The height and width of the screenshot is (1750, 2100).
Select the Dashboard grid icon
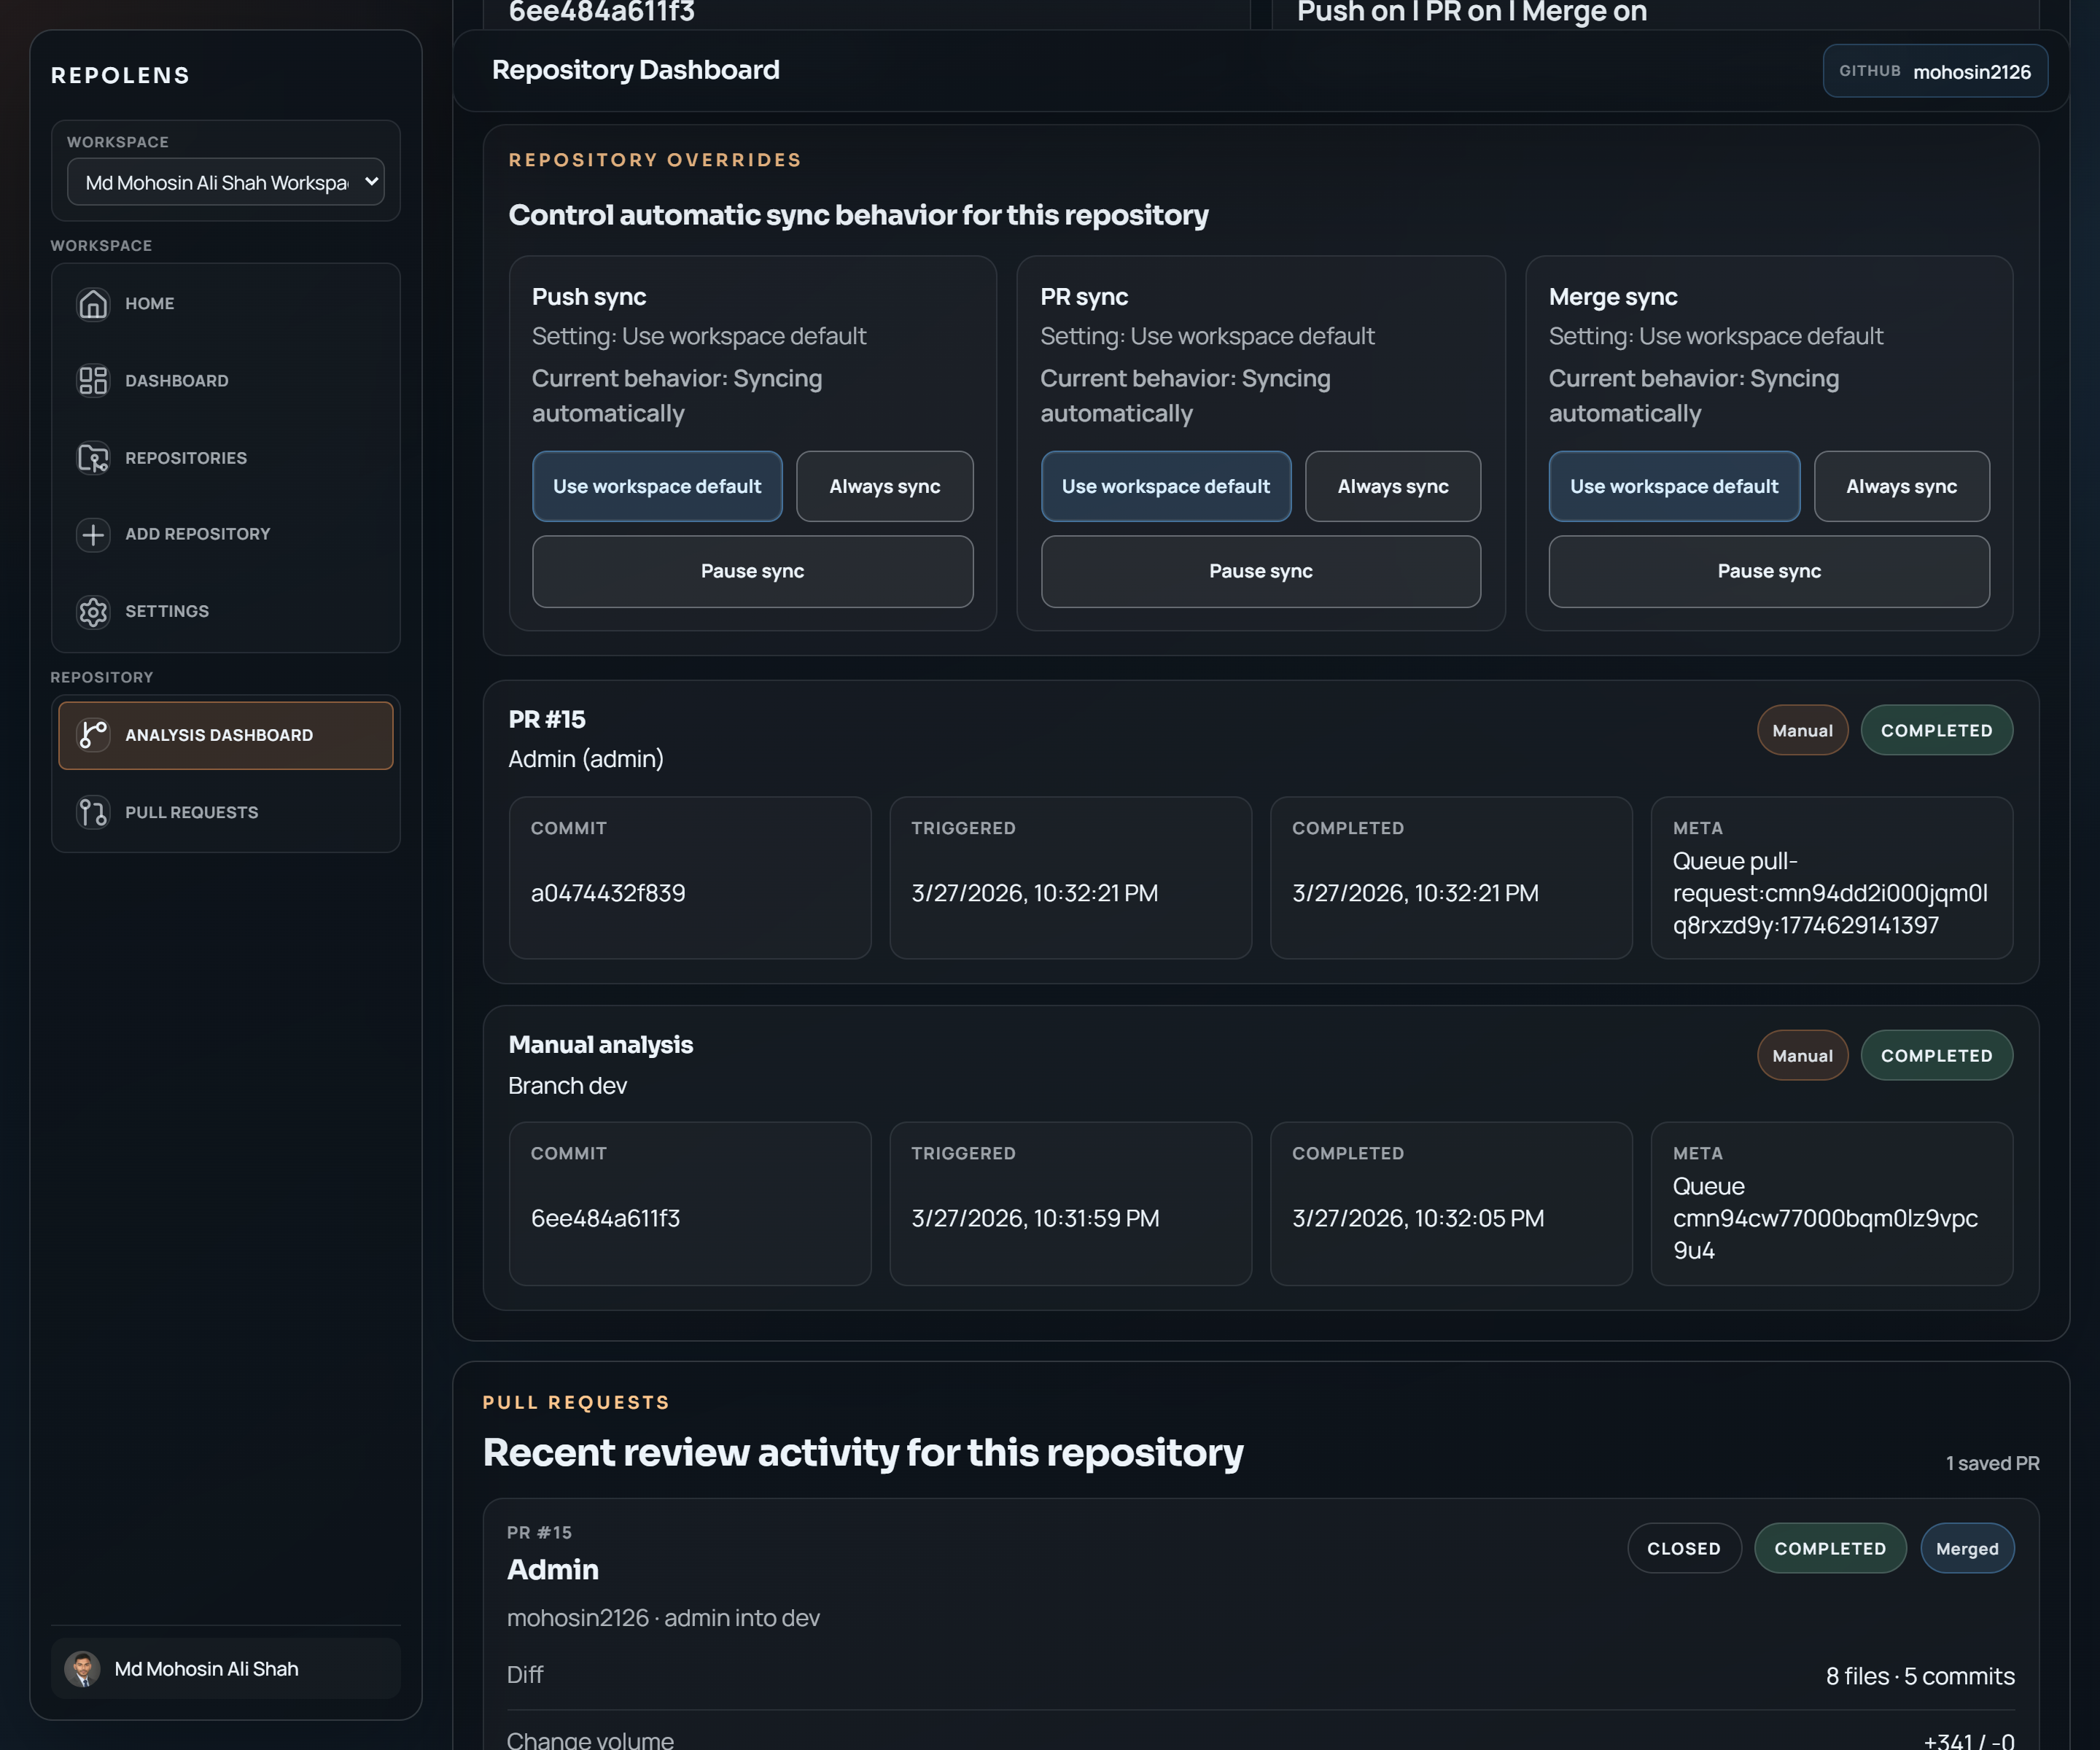(x=93, y=381)
